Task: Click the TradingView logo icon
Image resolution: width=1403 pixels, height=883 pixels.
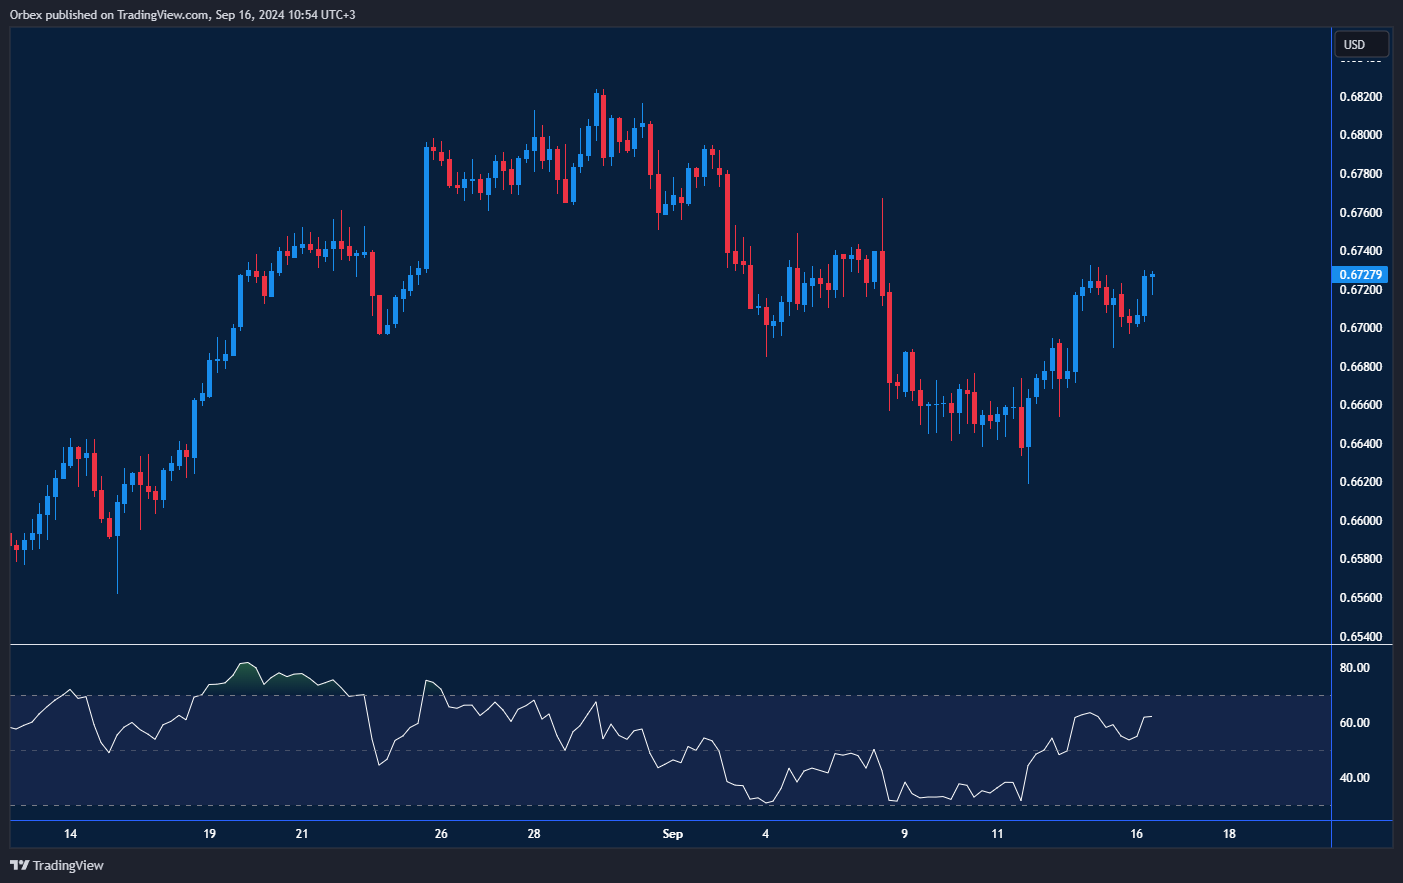Action: click(19, 865)
